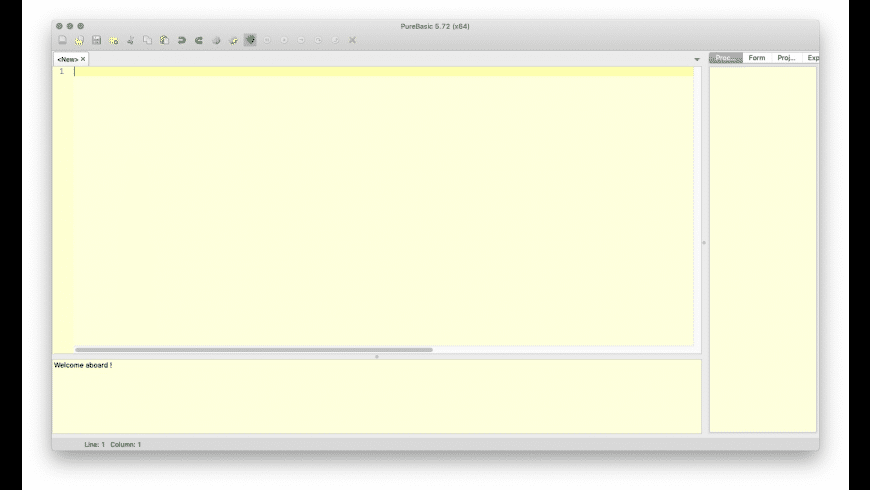870x490 pixels.
Task: Paste from clipboard via toolbar icon
Action: click(x=165, y=40)
